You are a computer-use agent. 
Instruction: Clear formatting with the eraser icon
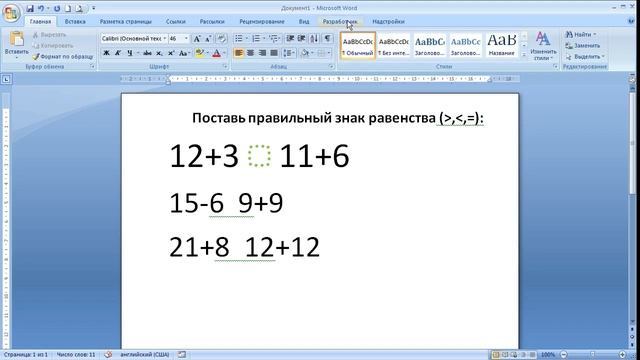pos(222,39)
